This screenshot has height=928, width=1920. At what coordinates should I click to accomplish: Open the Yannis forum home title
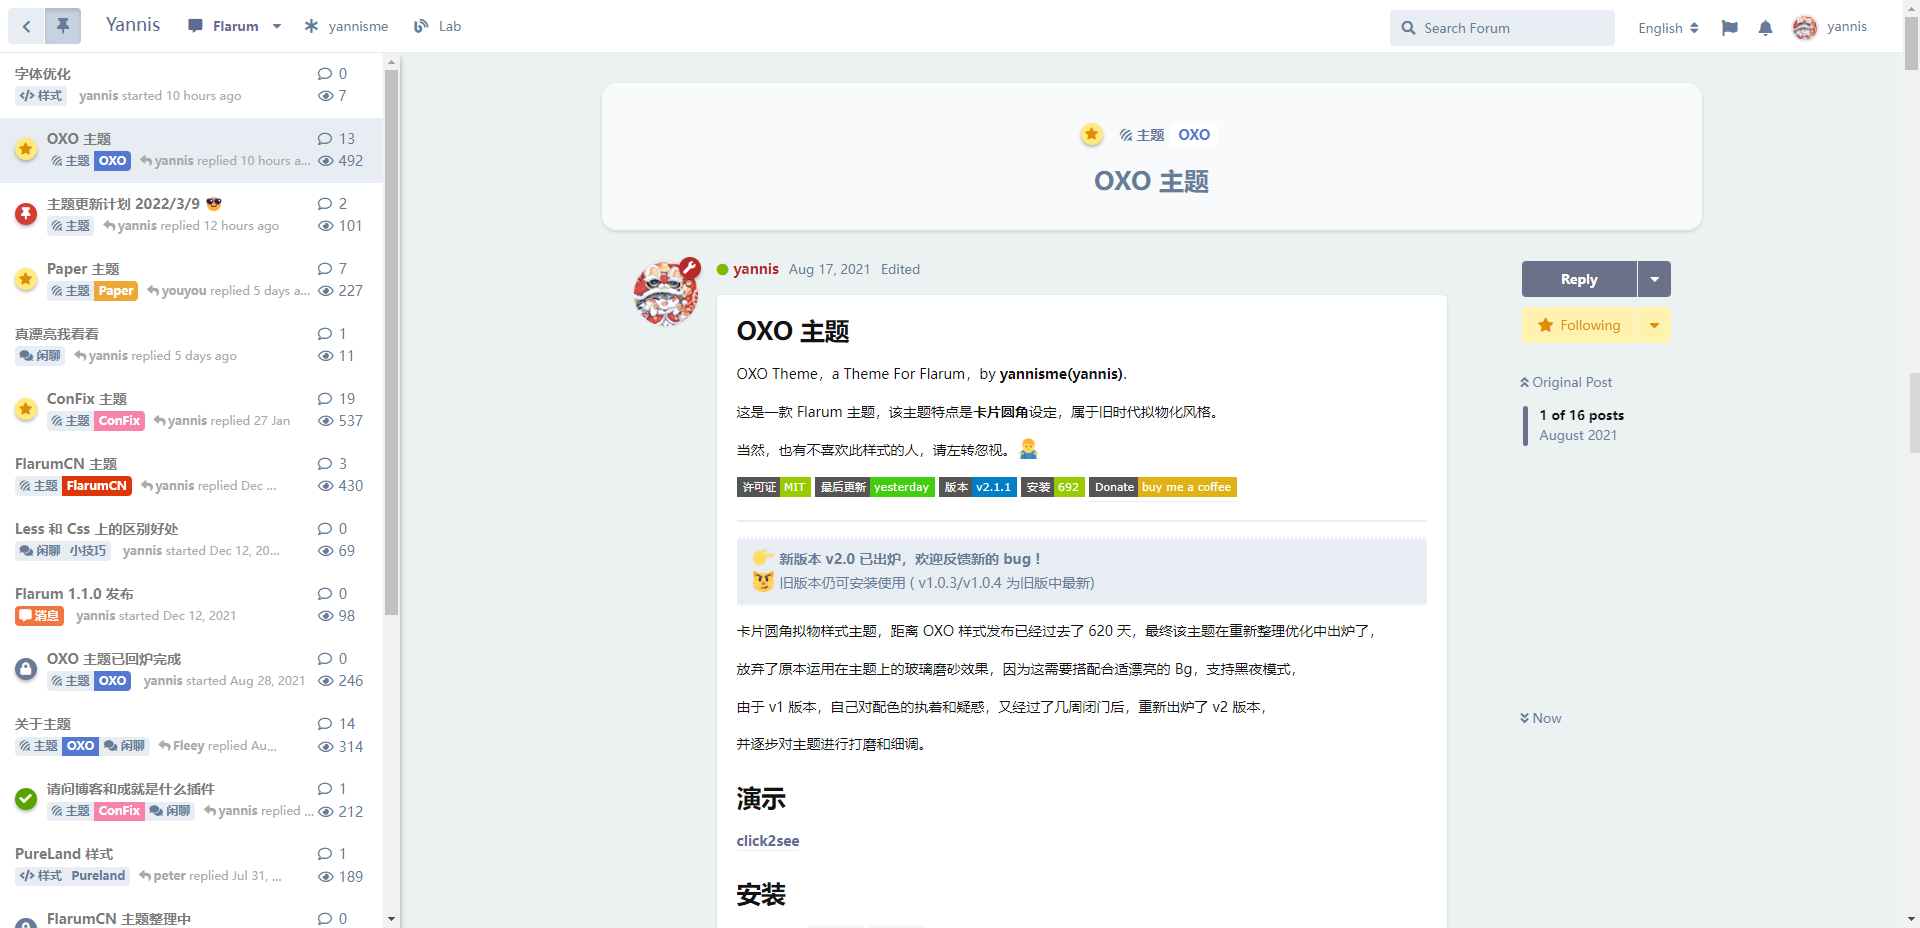coord(133,25)
